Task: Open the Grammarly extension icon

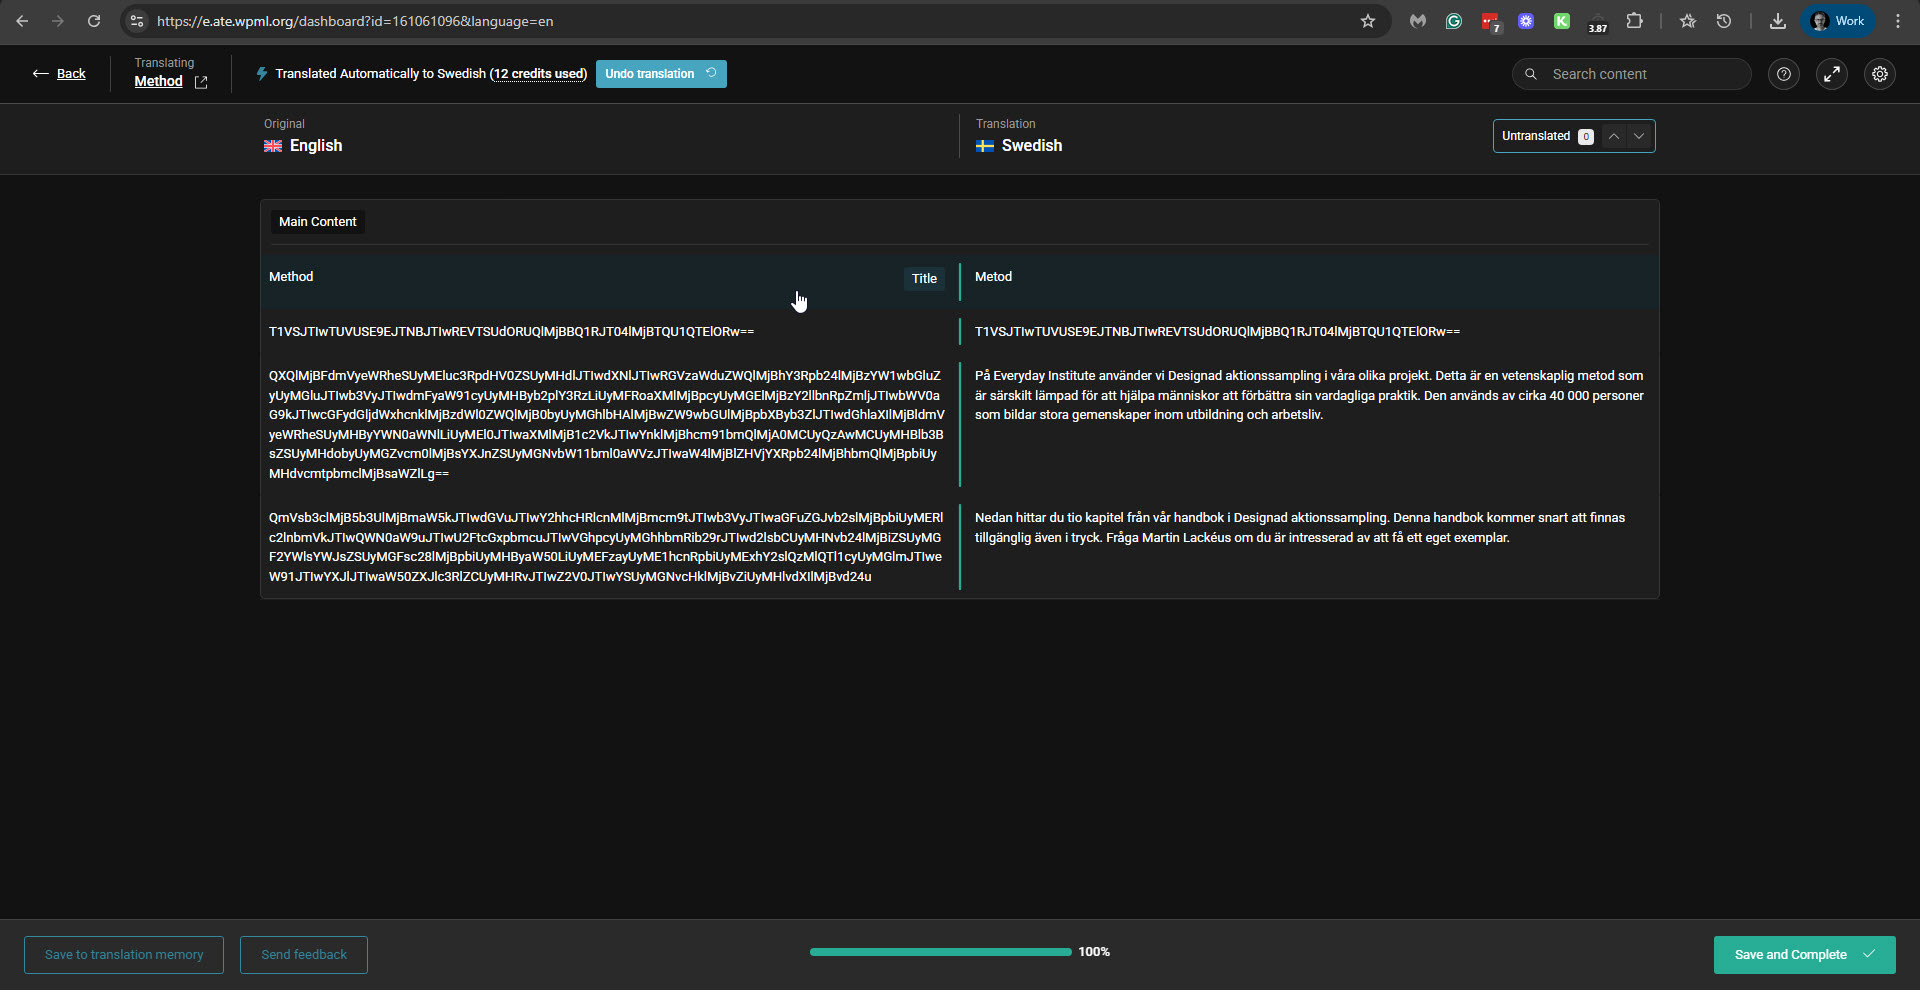Action: 1454,21
